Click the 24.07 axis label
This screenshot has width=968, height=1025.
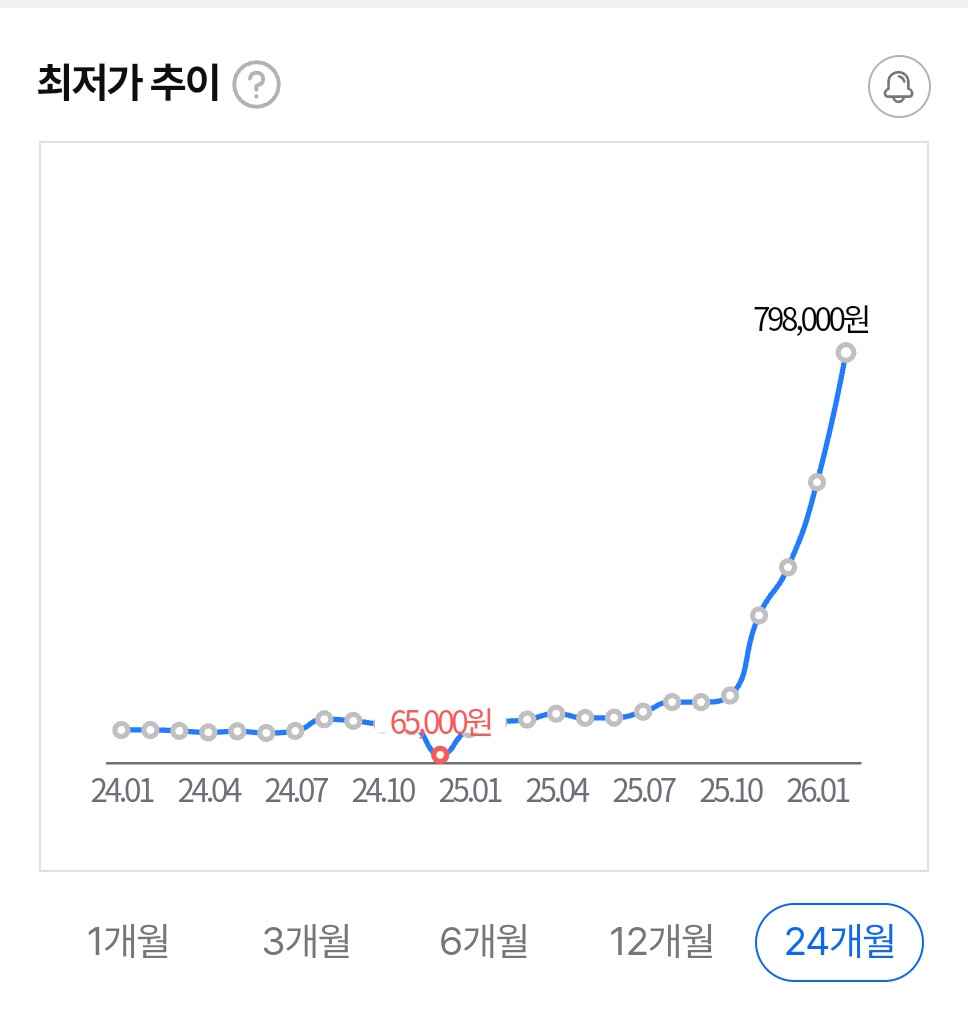tap(296, 791)
